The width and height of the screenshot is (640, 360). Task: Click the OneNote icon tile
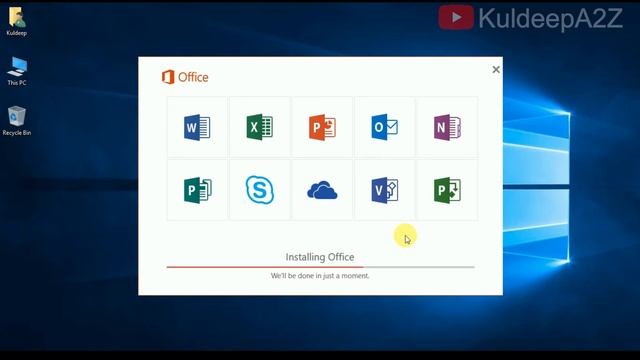(x=447, y=127)
